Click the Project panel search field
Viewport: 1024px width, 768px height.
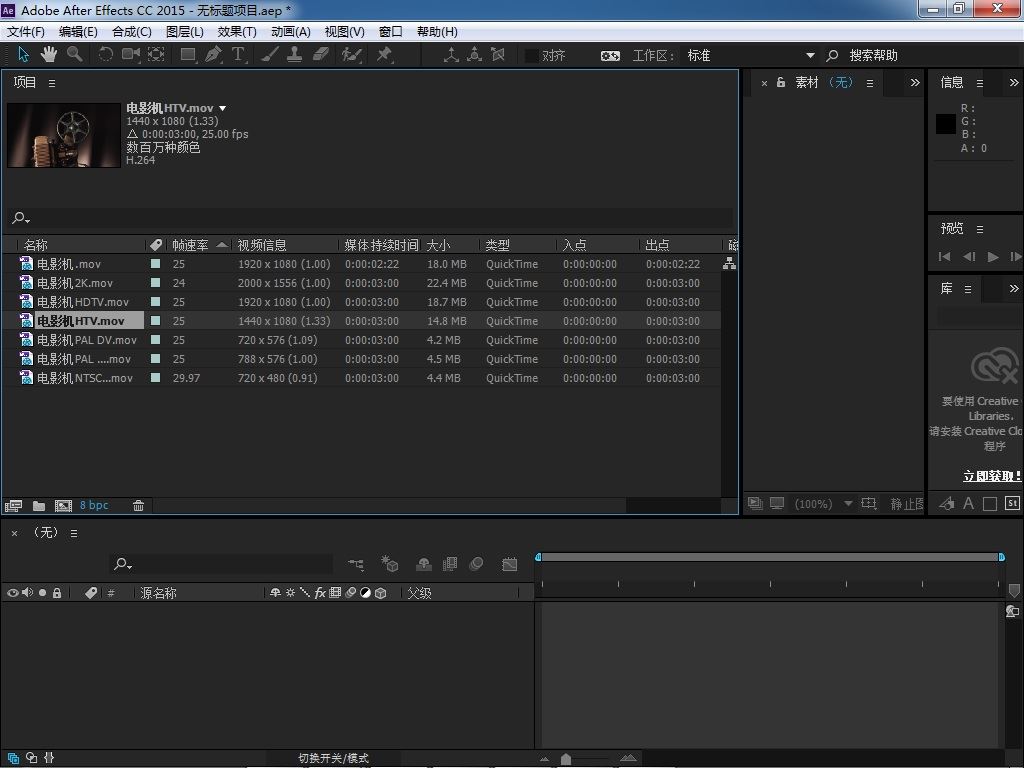tap(369, 218)
